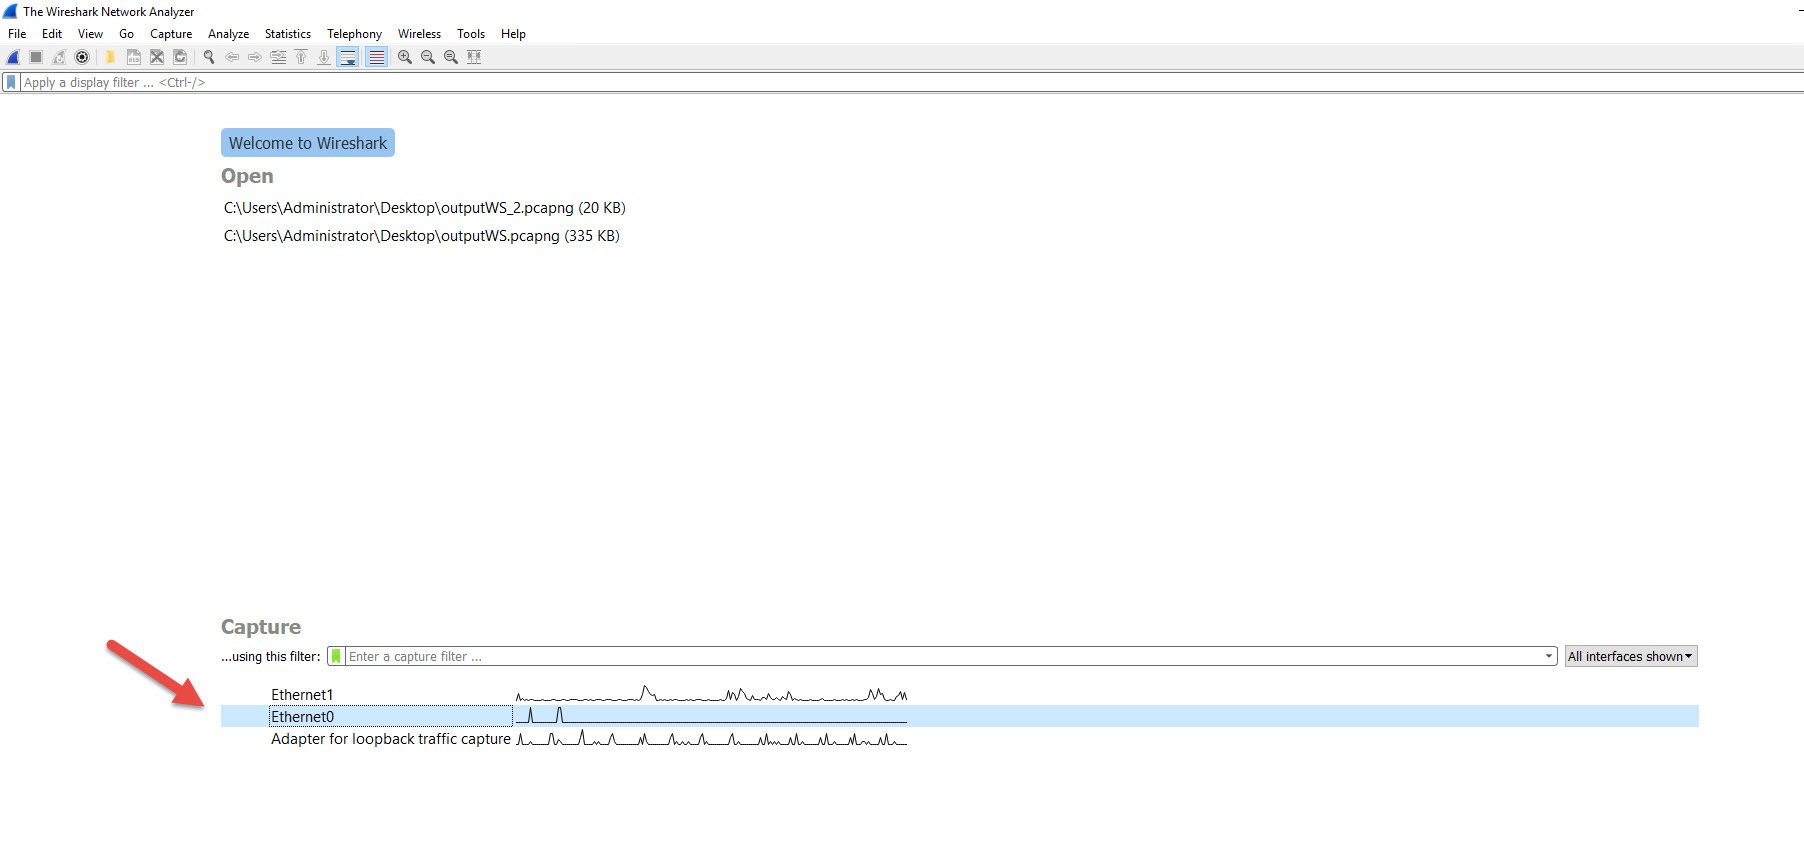This screenshot has height=849, width=1804.
Task: Jump to first packet icon
Action: point(301,57)
